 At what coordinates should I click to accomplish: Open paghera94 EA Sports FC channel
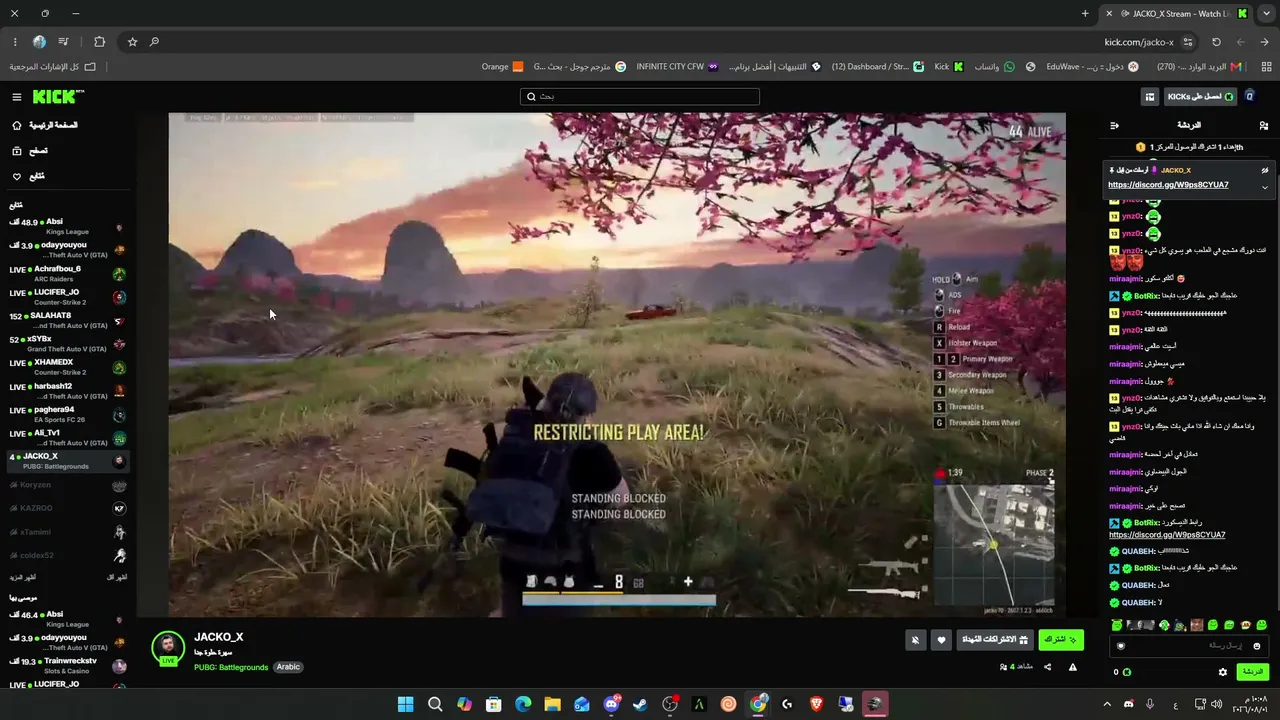tap(67, 414)
